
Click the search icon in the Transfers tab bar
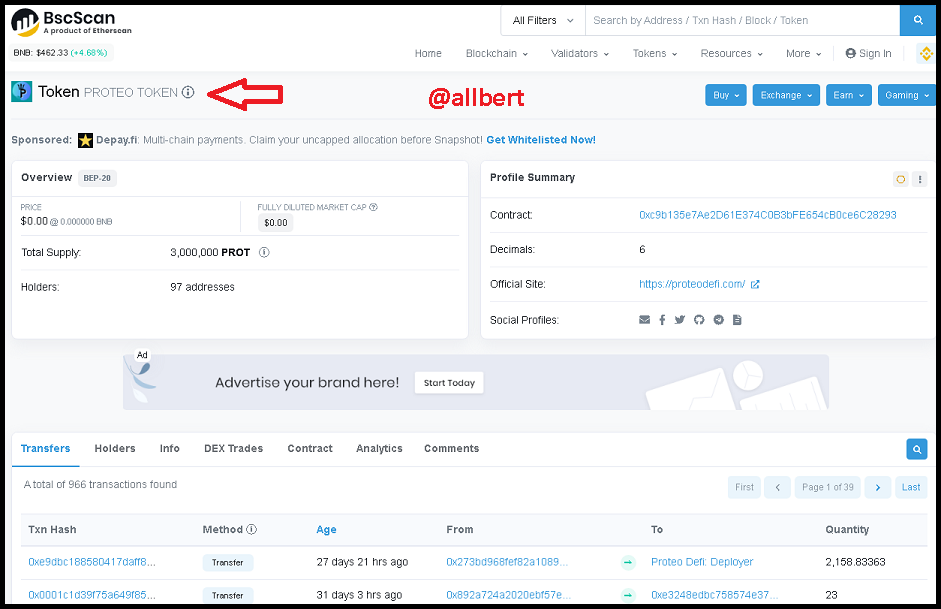click(916, 449)
